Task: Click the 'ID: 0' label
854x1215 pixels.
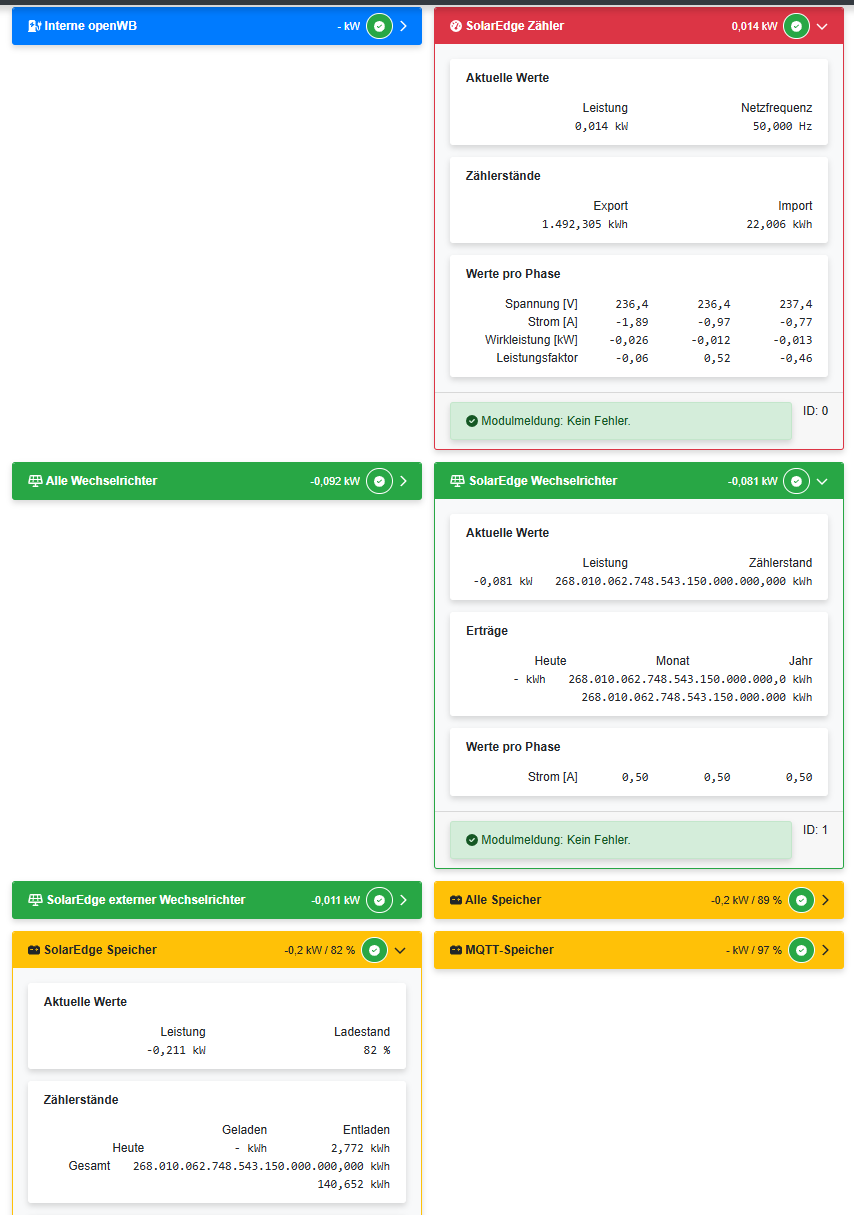Action: (x=816, y=411)
